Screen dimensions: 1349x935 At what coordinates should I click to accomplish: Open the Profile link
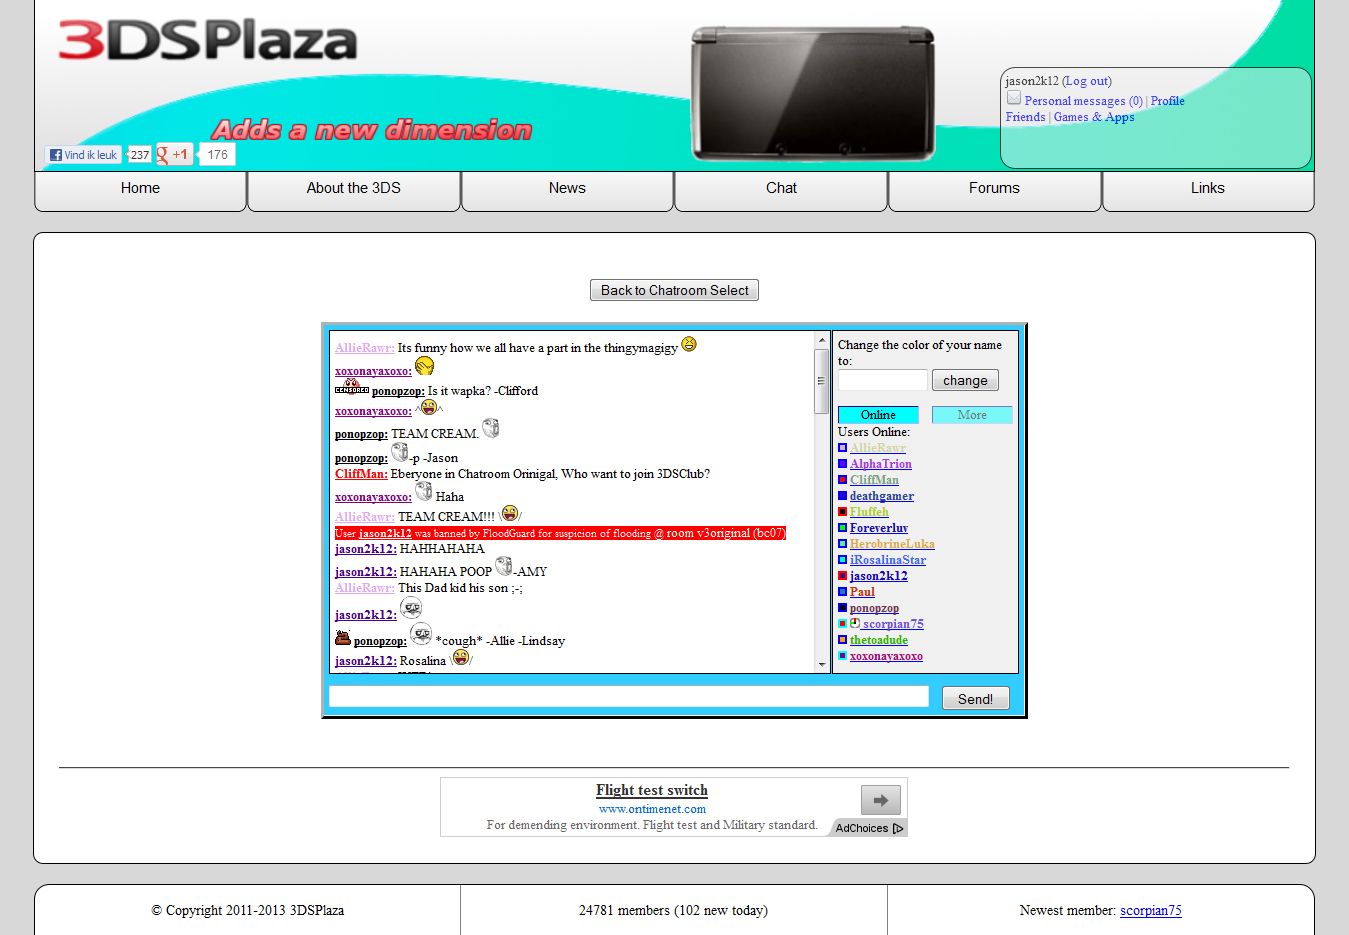(1167, 101)
